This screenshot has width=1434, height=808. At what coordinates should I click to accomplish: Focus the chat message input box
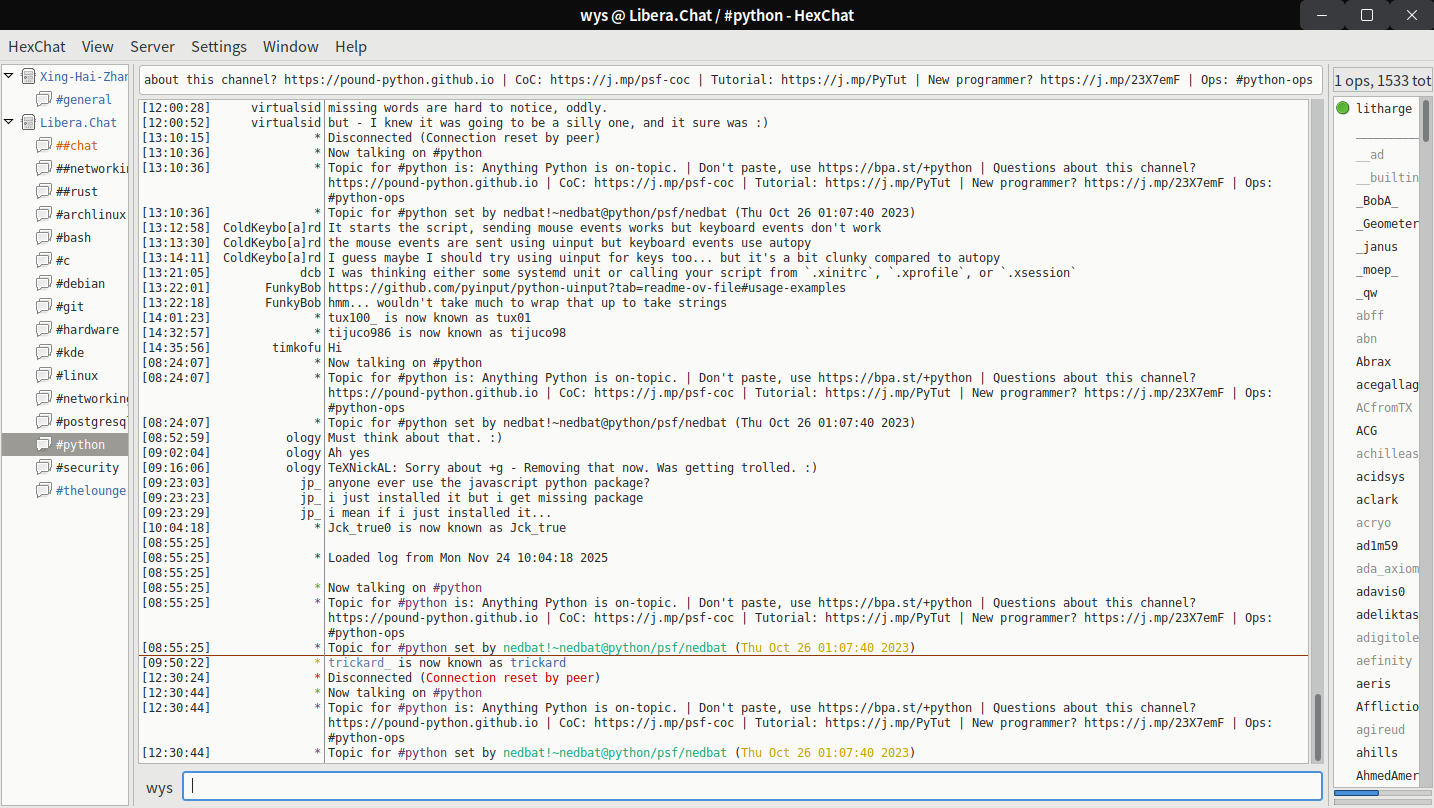click(x=752, y=786)
